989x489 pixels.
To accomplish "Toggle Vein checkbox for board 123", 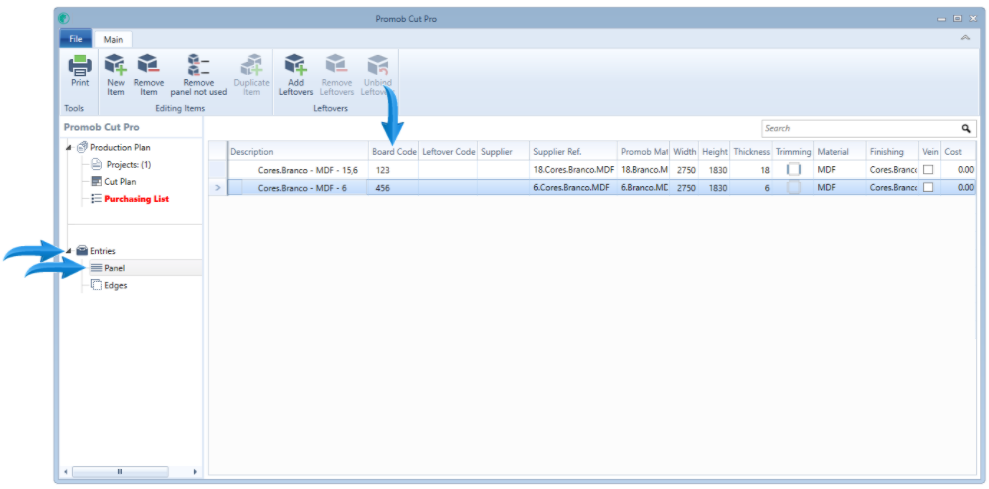I will click(x=928, y=170).
